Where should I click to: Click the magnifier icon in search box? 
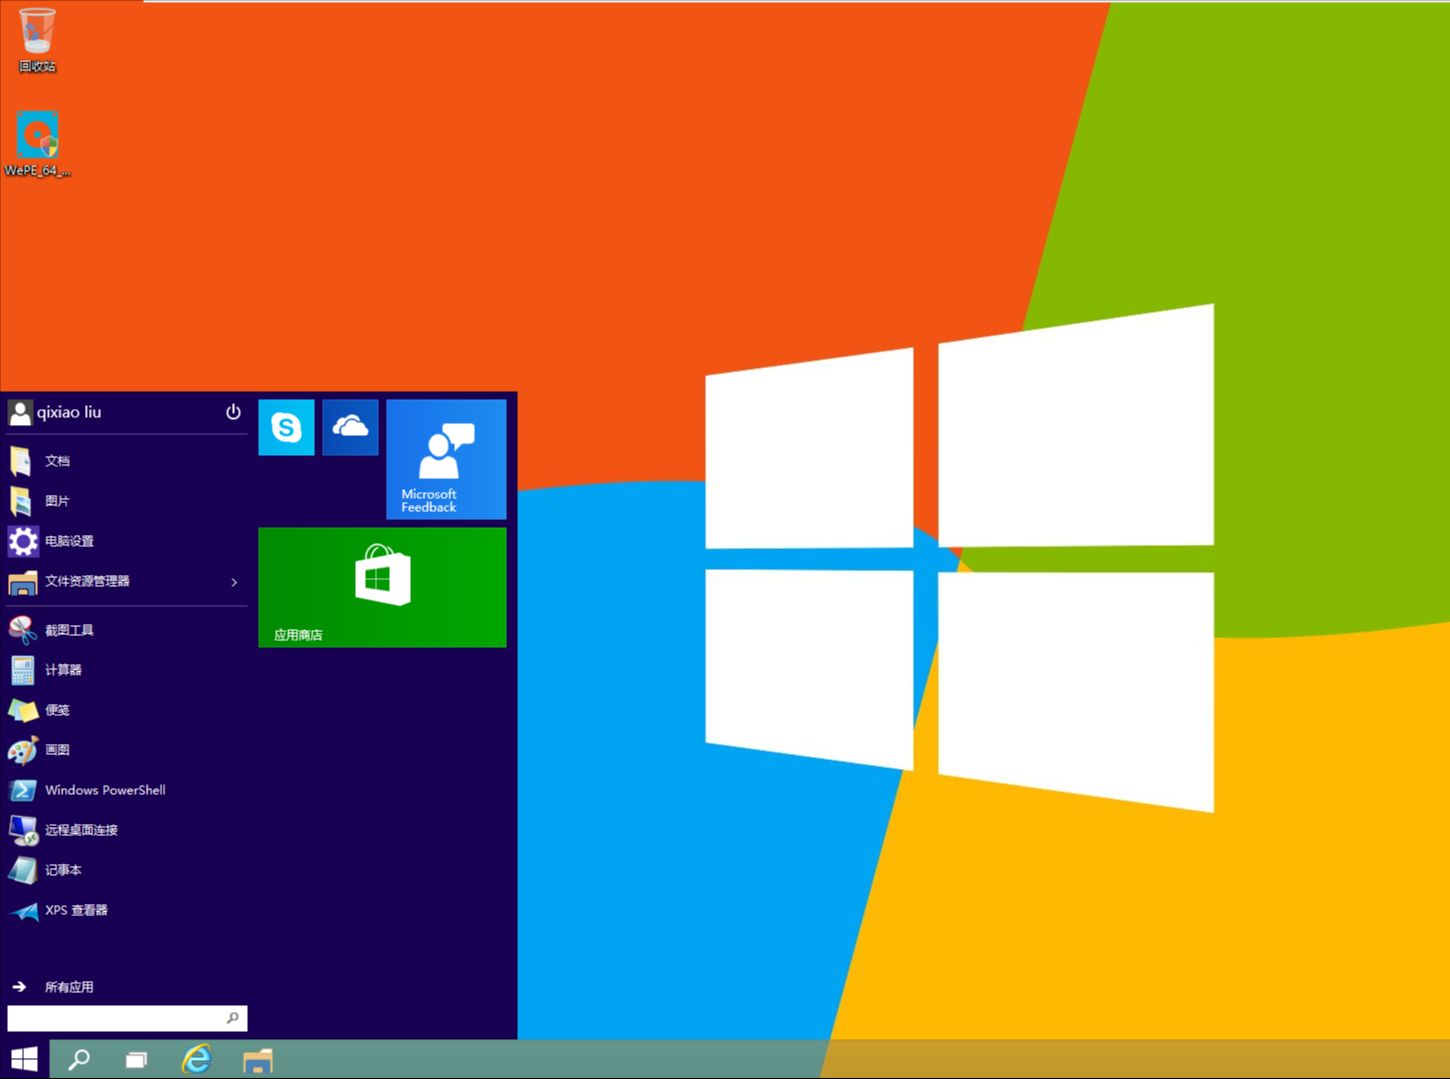click(233, 1018)
